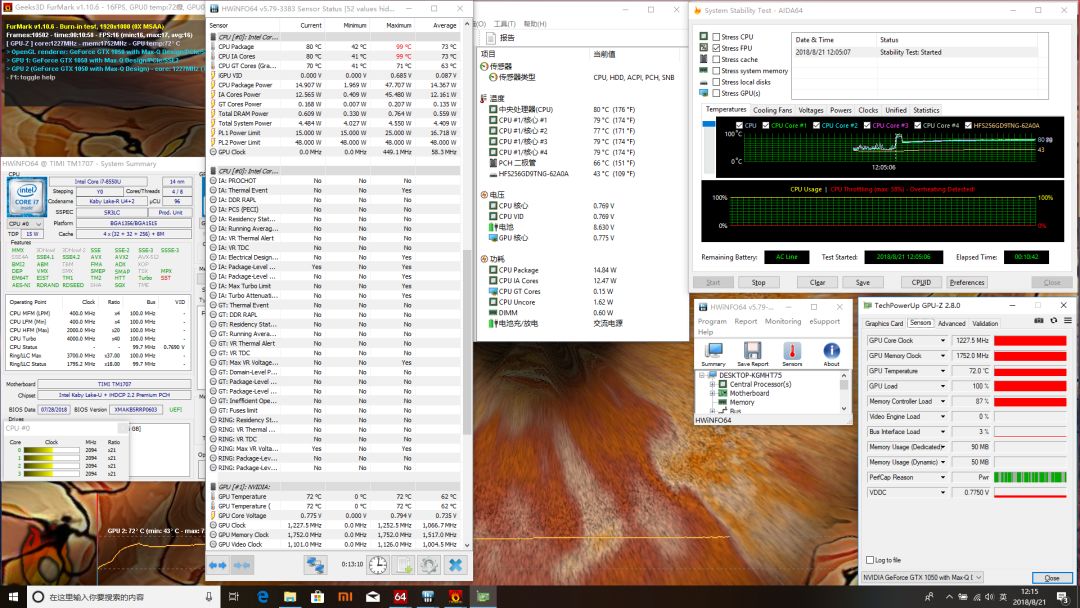Enable Stress cache checkbox
This screenshot has height=608, width=1080.
[x=716, y=60]
